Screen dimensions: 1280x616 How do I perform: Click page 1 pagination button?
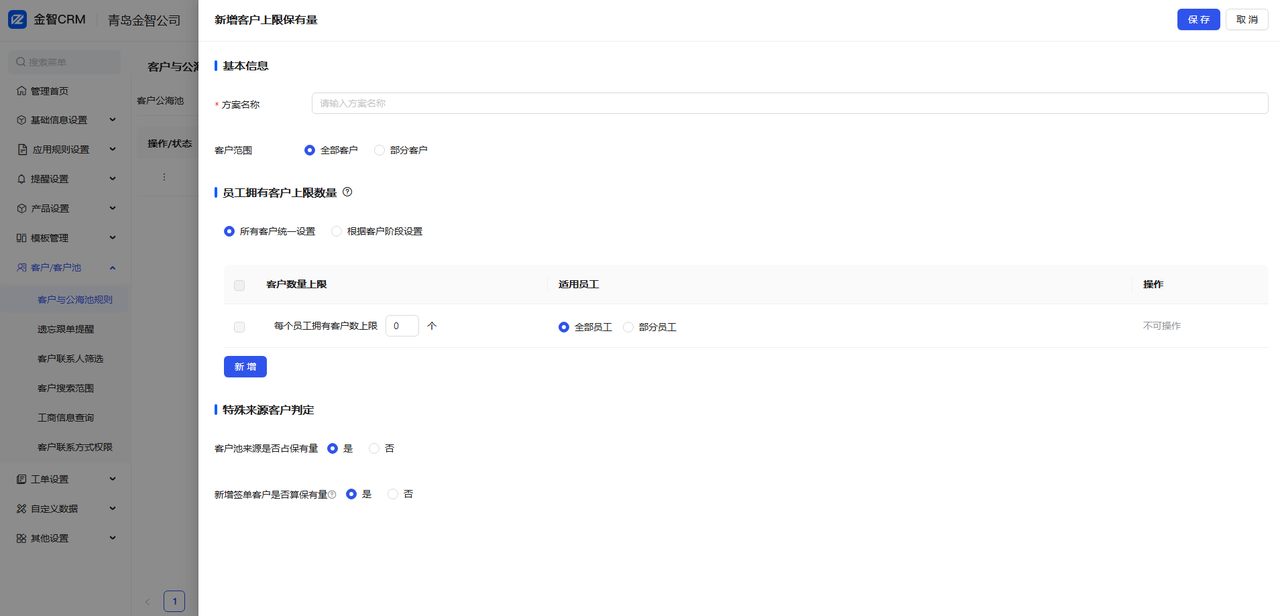click(174, 602)
